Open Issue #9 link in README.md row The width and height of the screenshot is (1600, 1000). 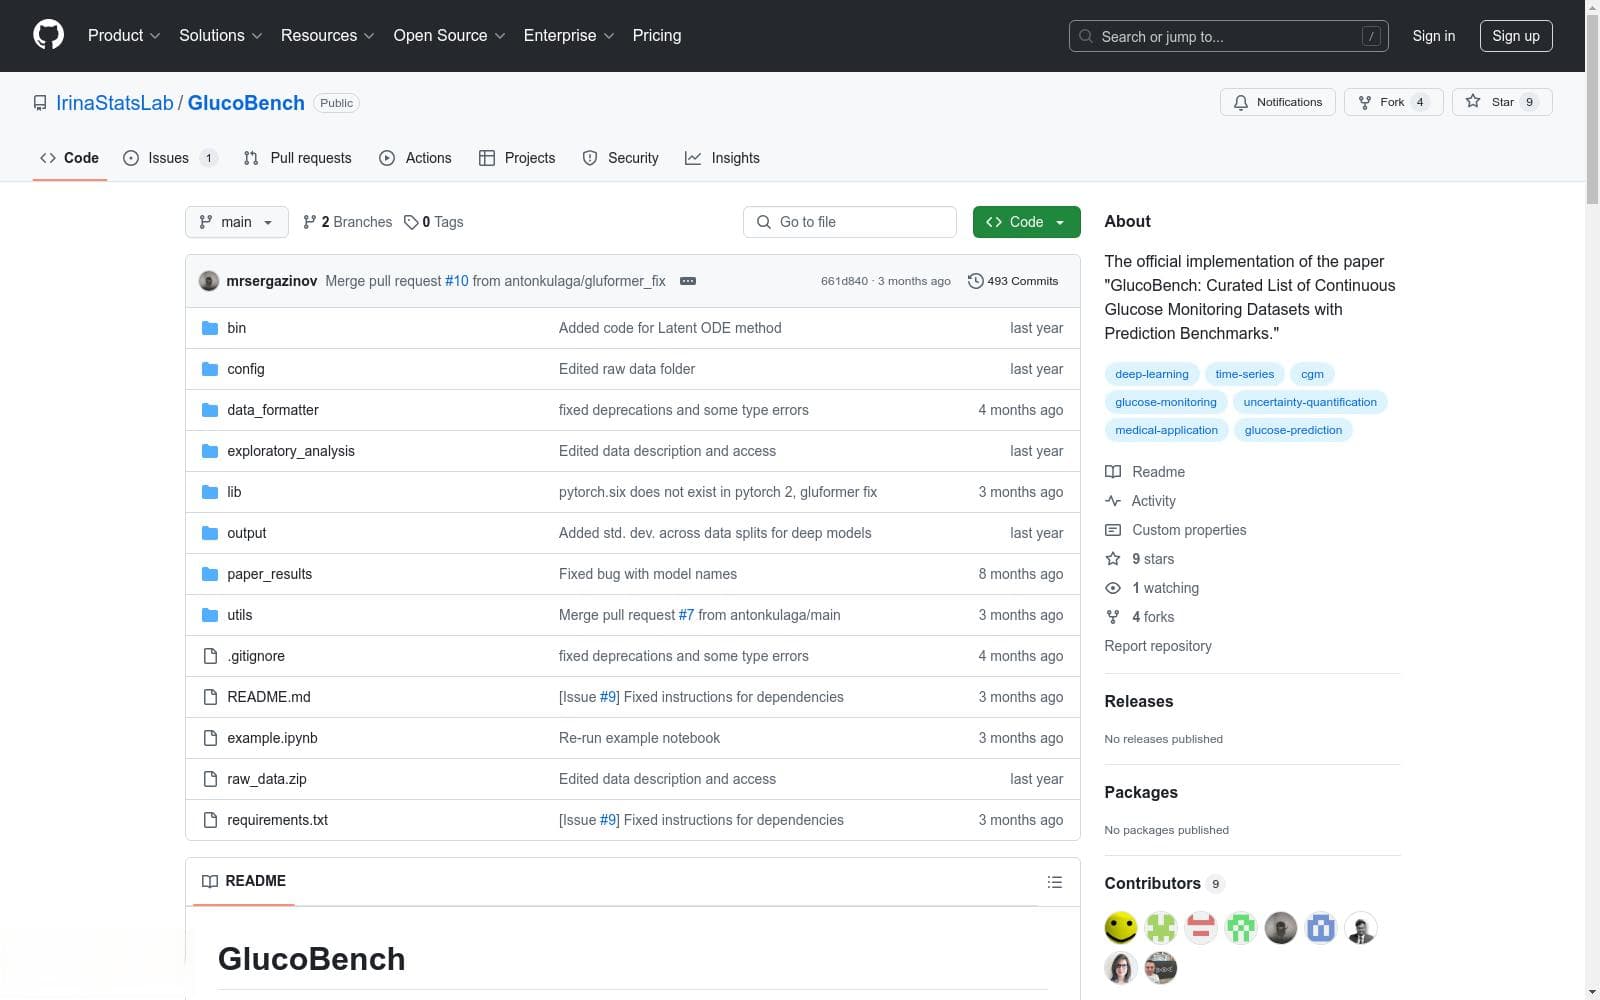tap(609, 697)
